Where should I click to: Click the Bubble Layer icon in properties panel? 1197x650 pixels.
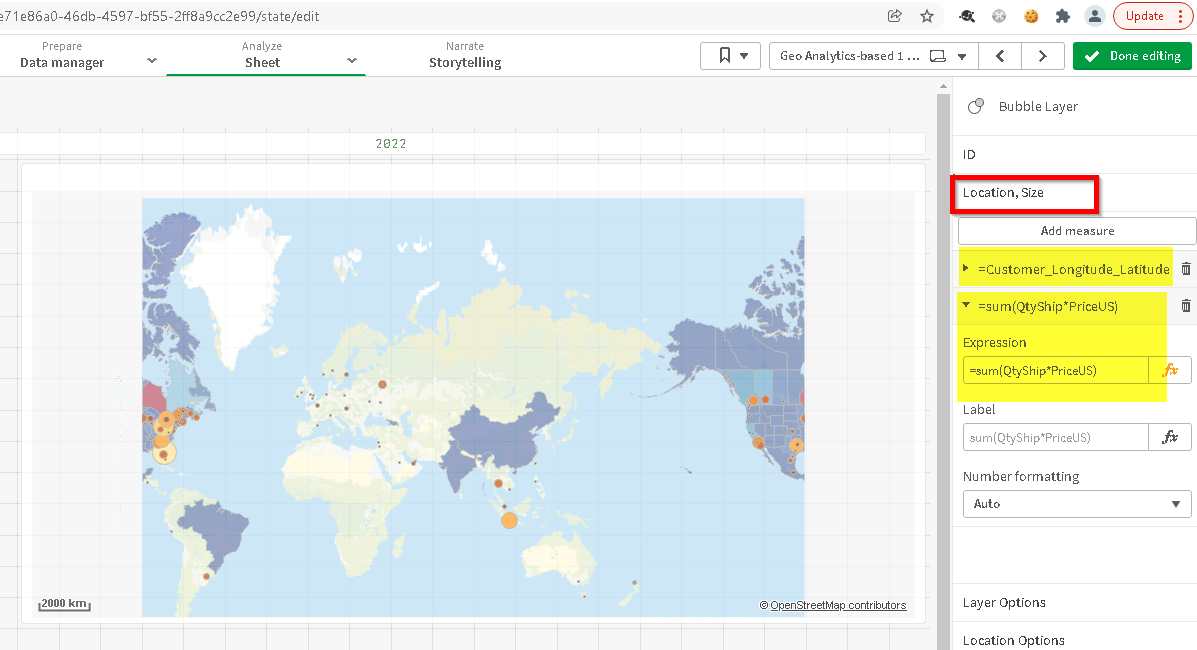(x=975, y=106)
